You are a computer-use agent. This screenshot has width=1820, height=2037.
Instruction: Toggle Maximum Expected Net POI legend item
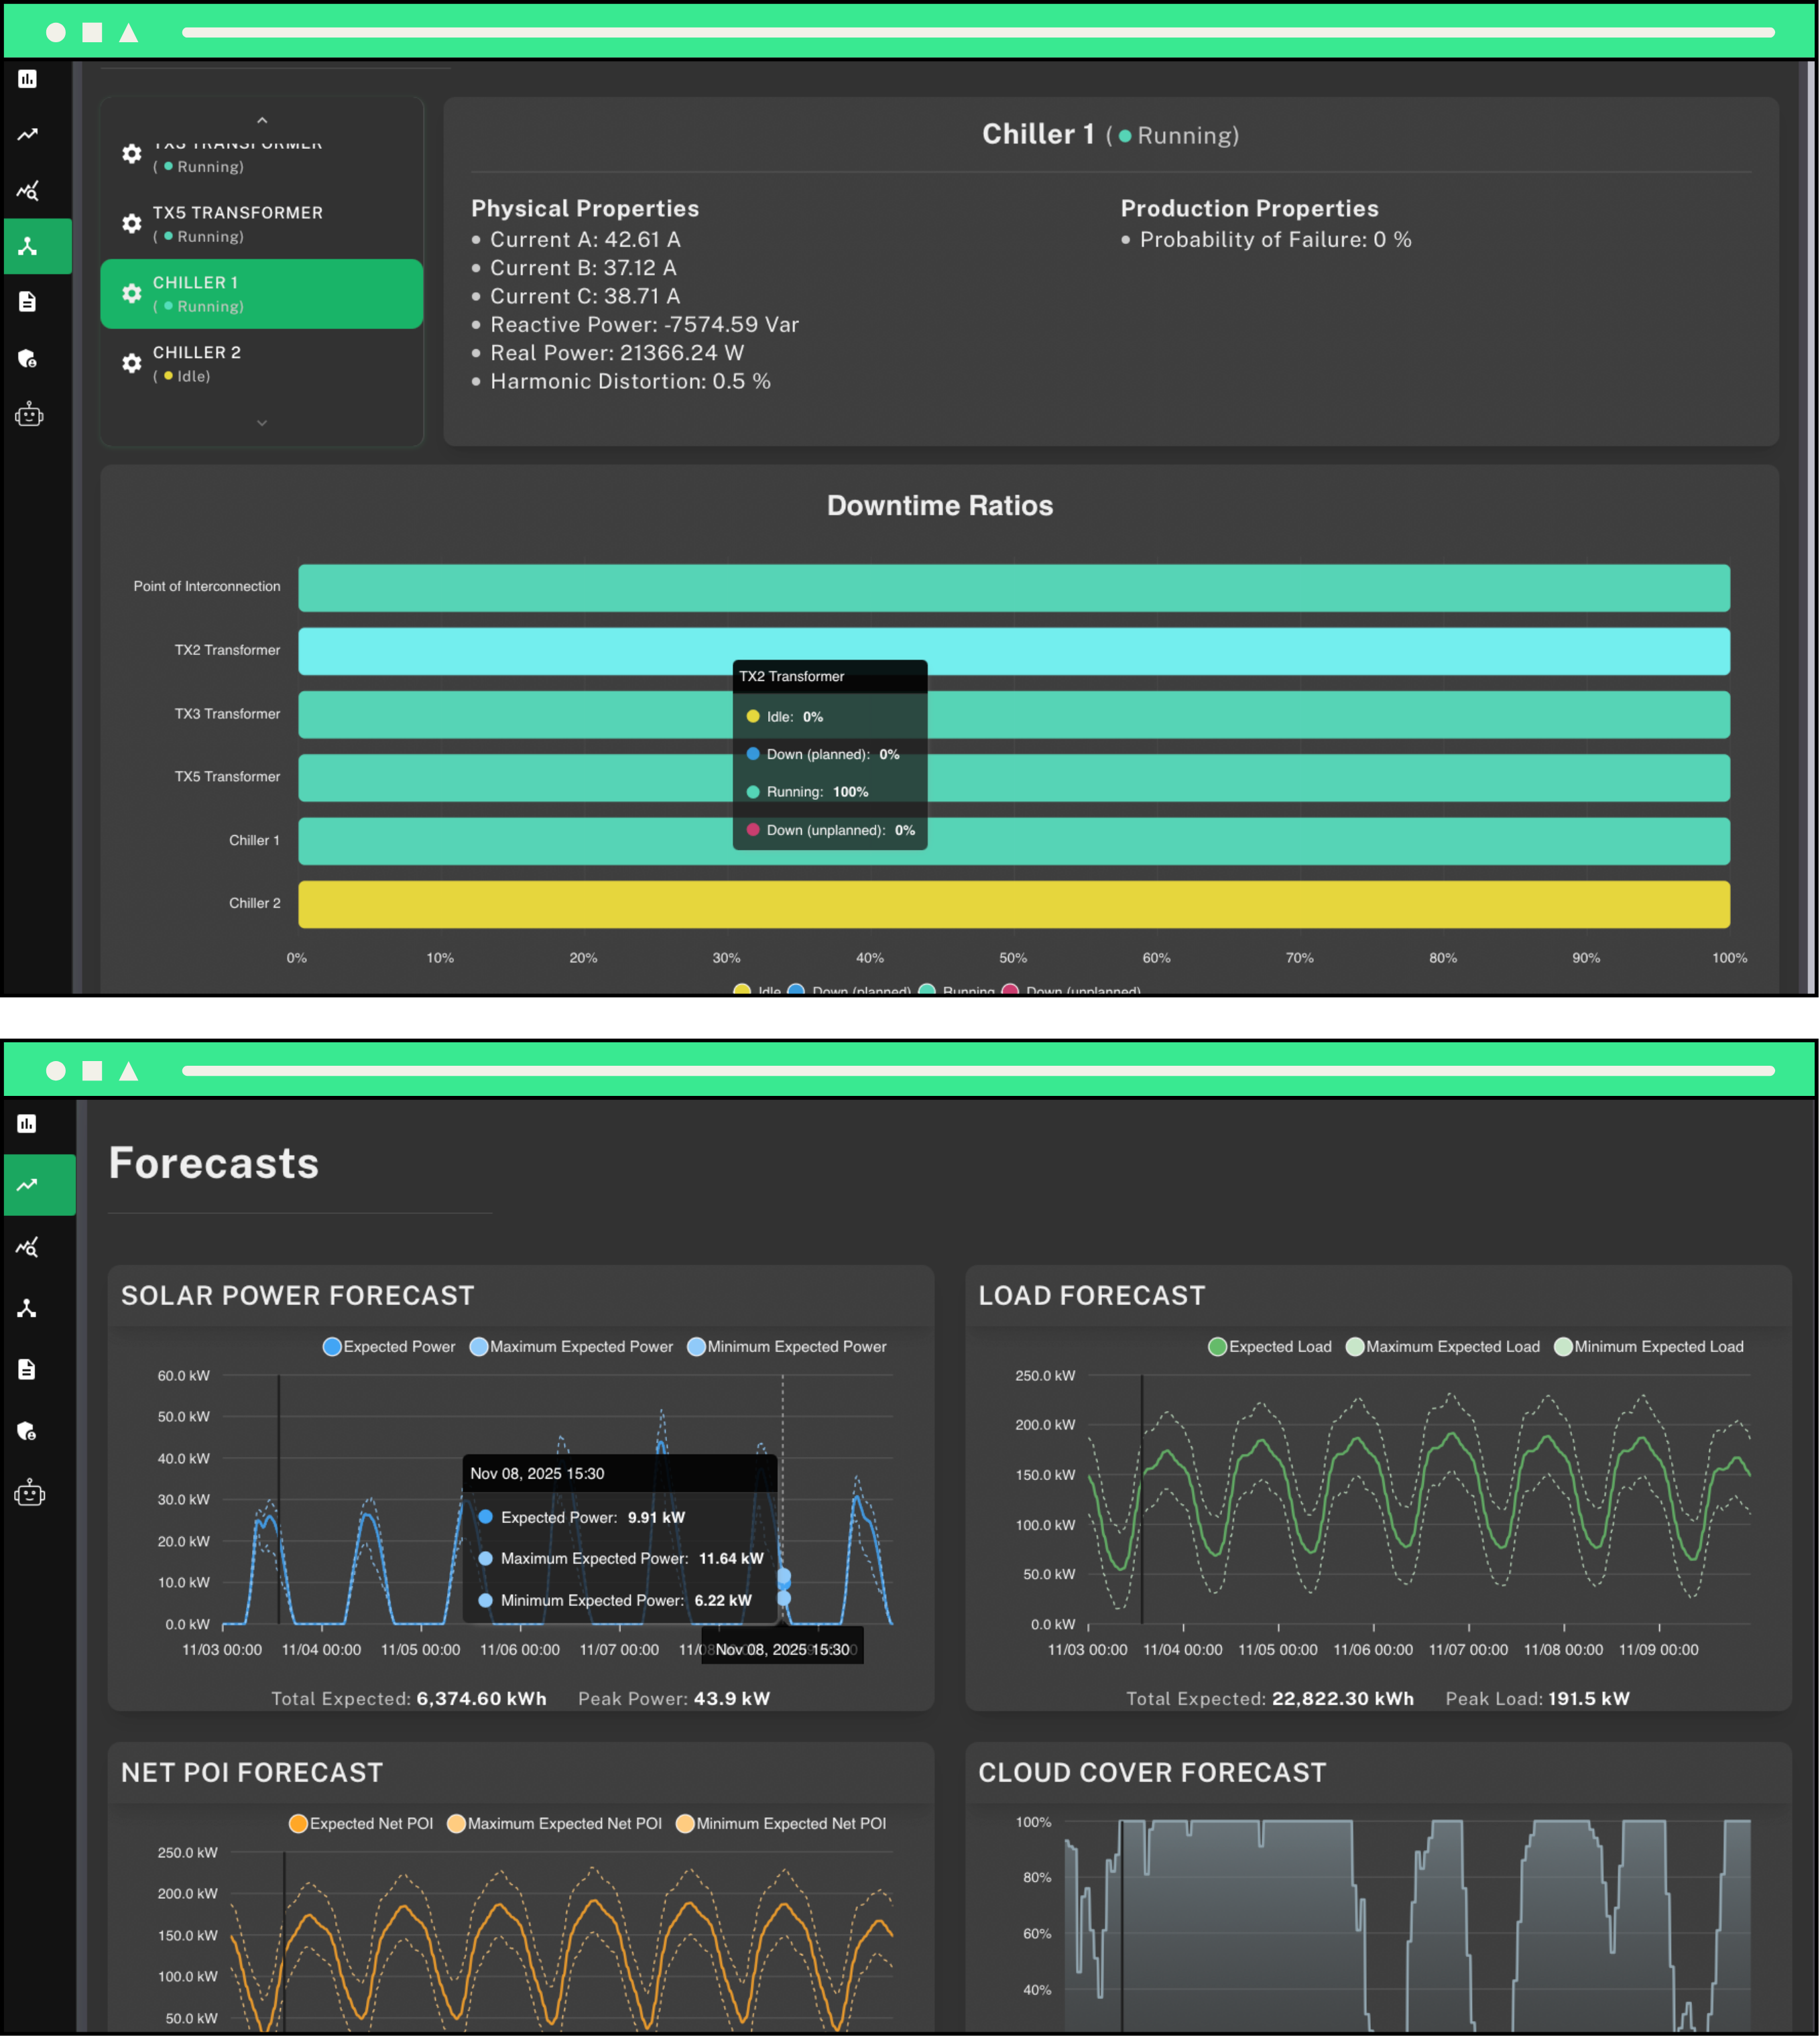[554, 1824]
